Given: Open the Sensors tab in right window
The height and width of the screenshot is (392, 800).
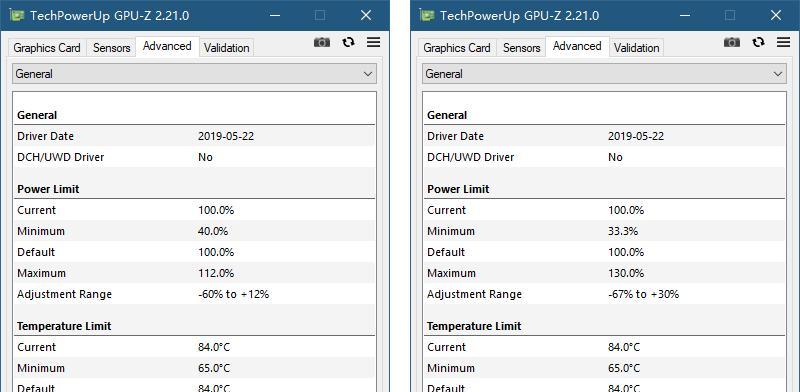Looking at the screenshot, I should (x=521, y=48).
